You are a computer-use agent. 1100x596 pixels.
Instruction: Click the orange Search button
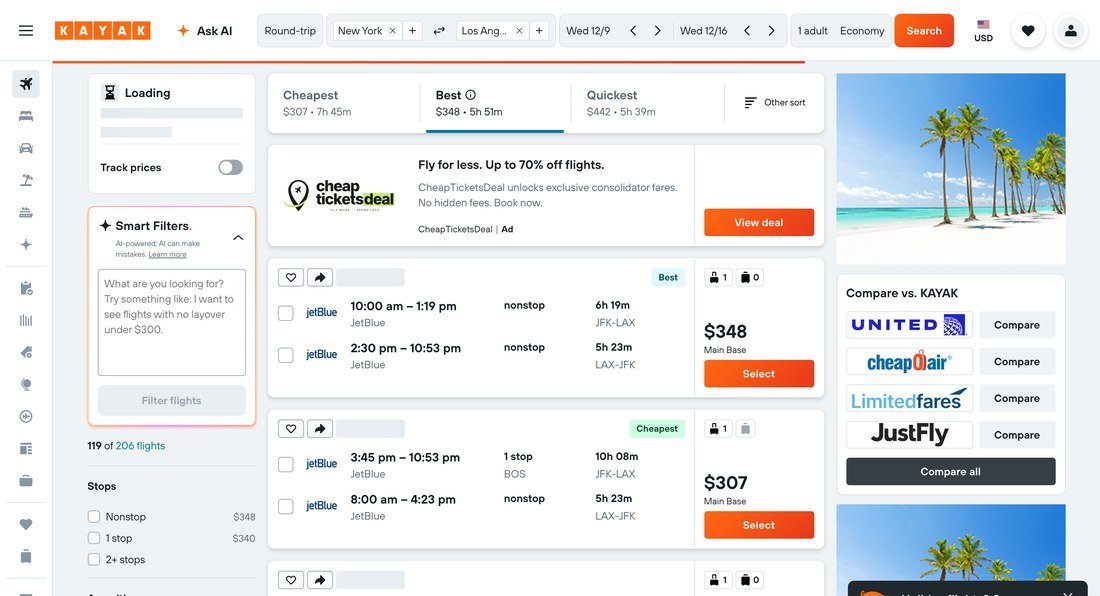(x=924, y=31)
